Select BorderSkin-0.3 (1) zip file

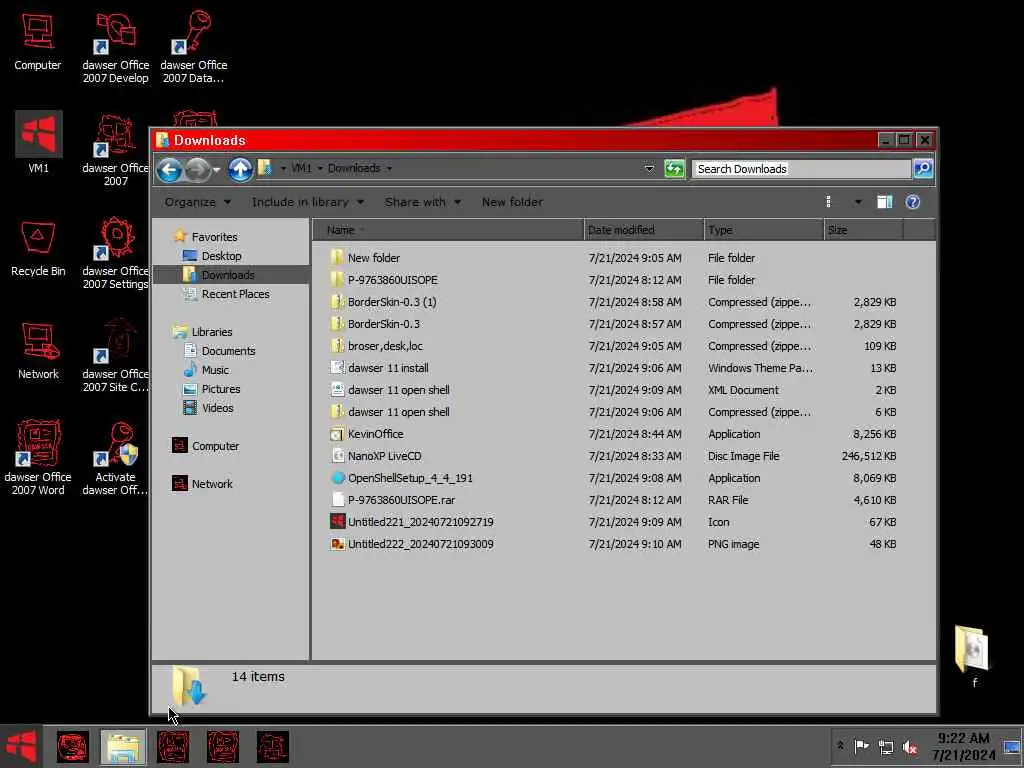(x=614, y=302)
